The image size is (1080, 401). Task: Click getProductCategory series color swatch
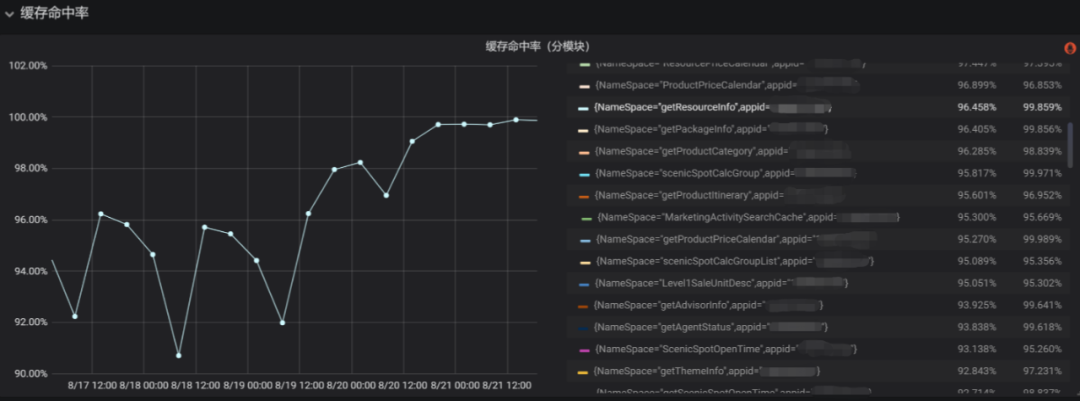click(x=584, y=152)
